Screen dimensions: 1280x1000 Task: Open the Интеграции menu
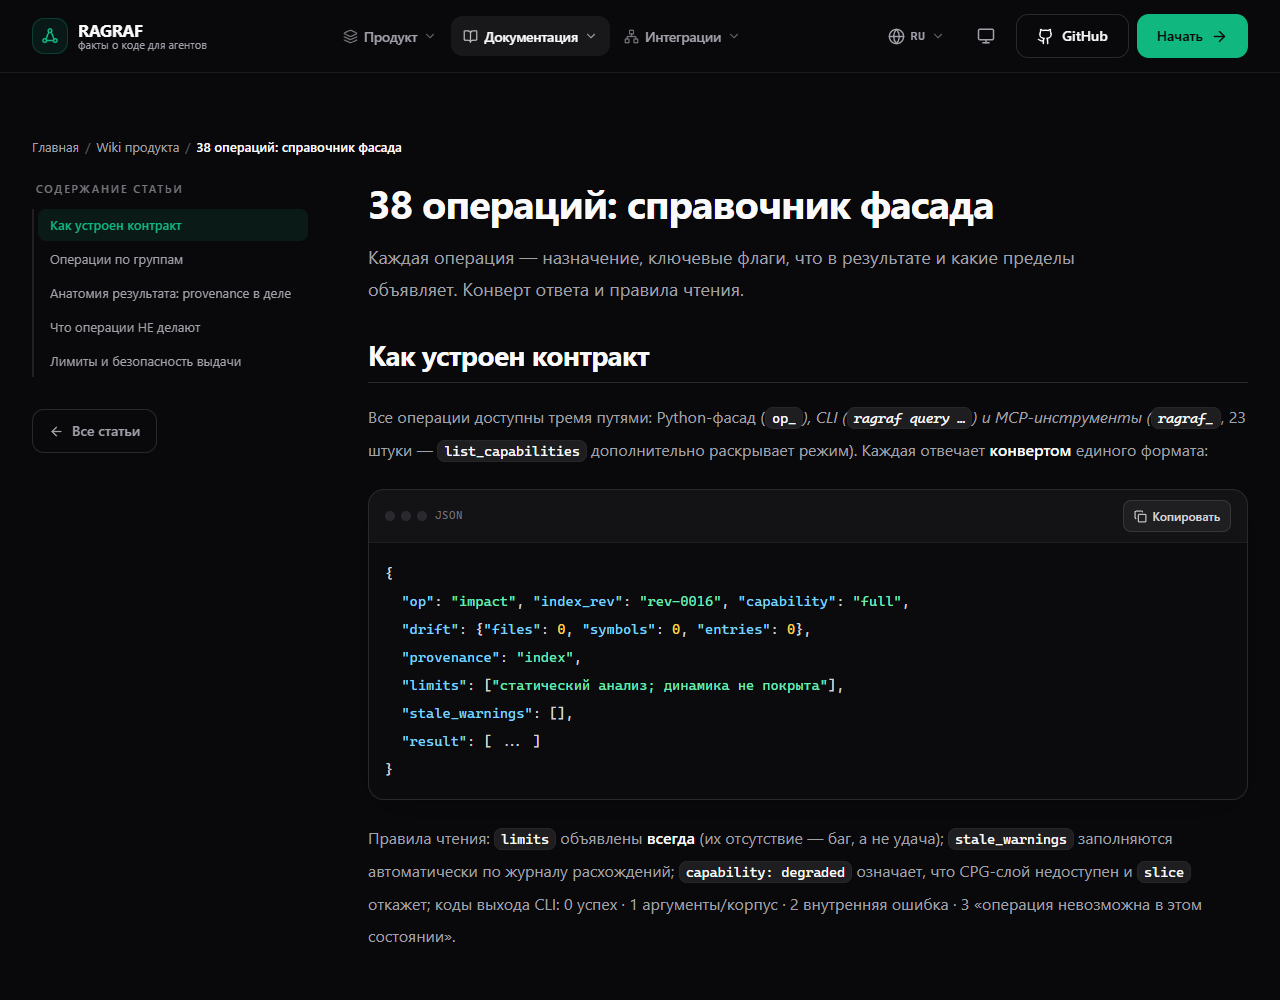[x=681, y=36]
